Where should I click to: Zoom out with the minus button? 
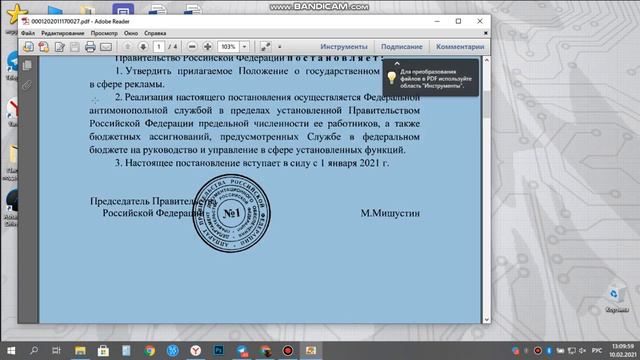click(192, 47)
